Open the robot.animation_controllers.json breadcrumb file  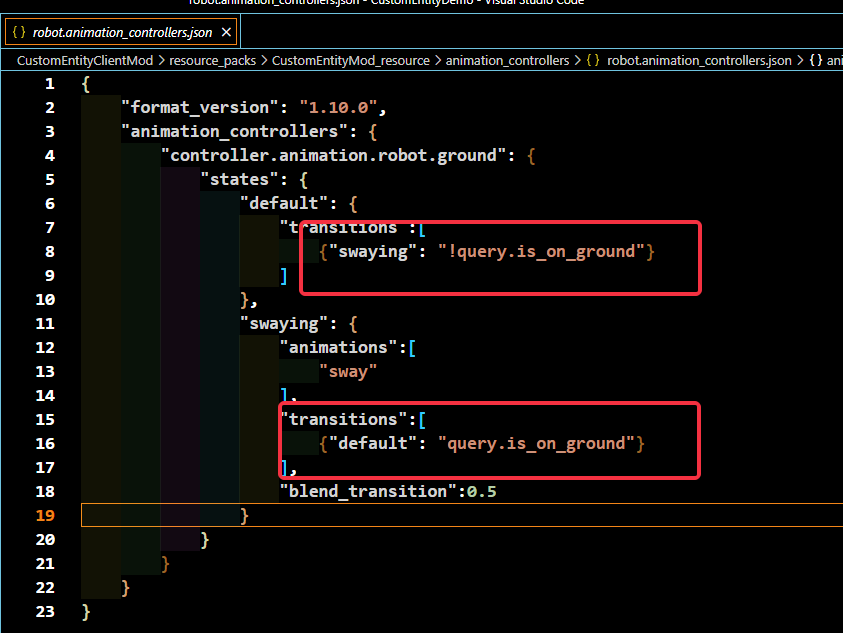(699, 60)
